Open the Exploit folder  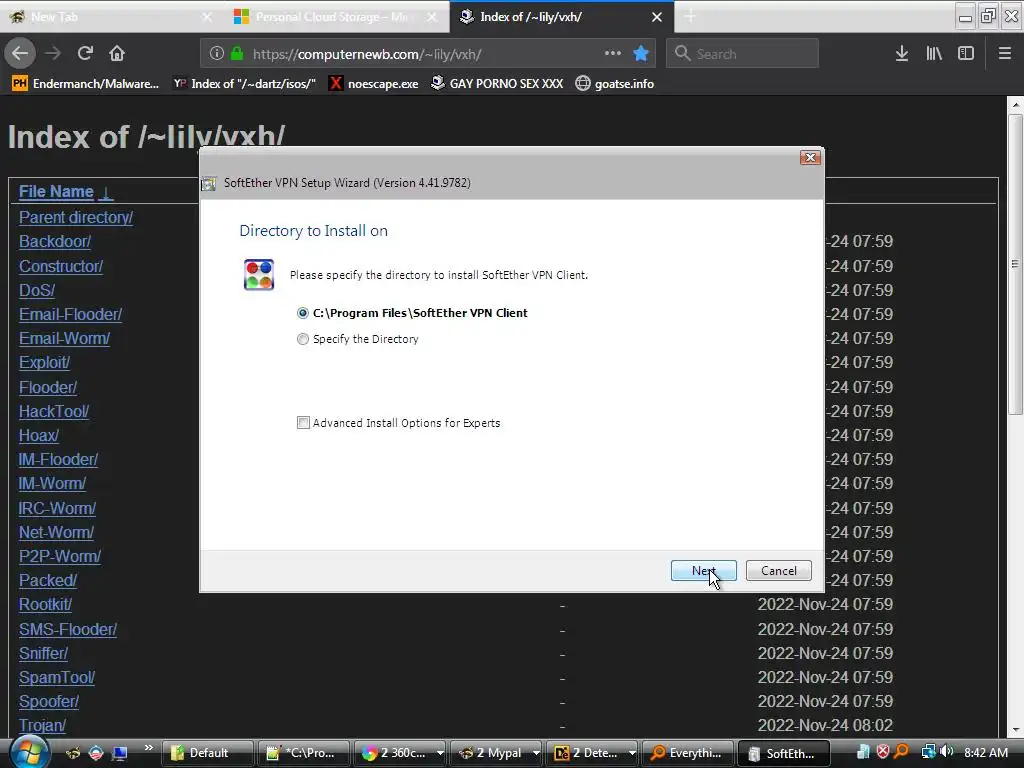tap(44, 362)
